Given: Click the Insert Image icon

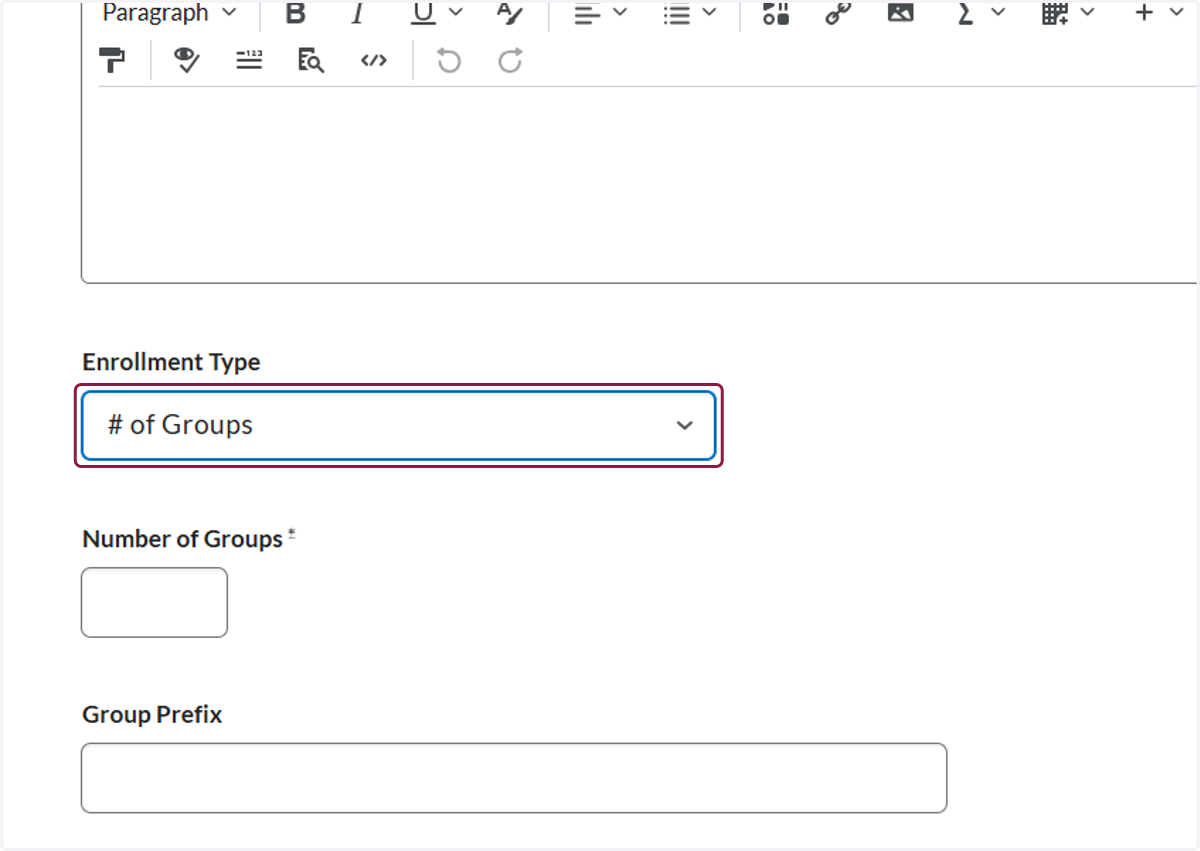Looking at the screenshot, I should pos(901,13).
